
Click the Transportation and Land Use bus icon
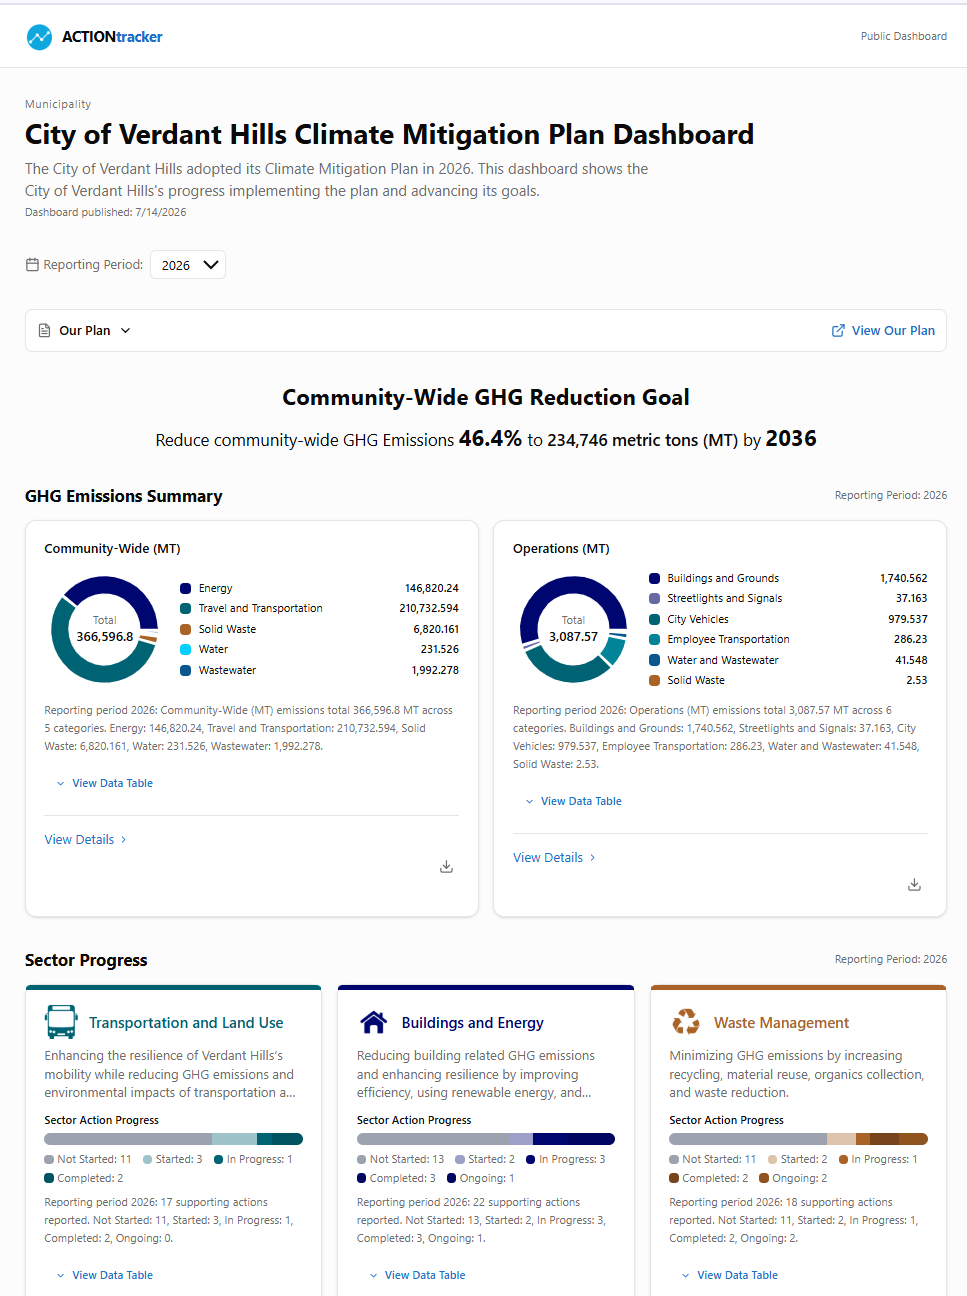tap(61, 1022)
